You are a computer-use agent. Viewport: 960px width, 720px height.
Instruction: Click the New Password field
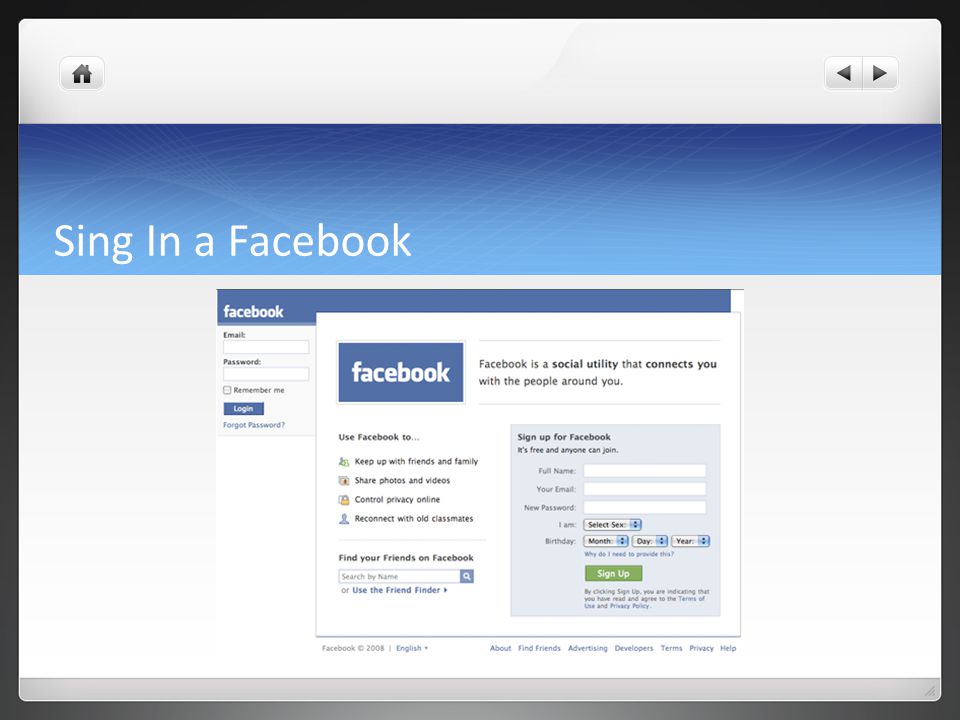click(645, 508)
